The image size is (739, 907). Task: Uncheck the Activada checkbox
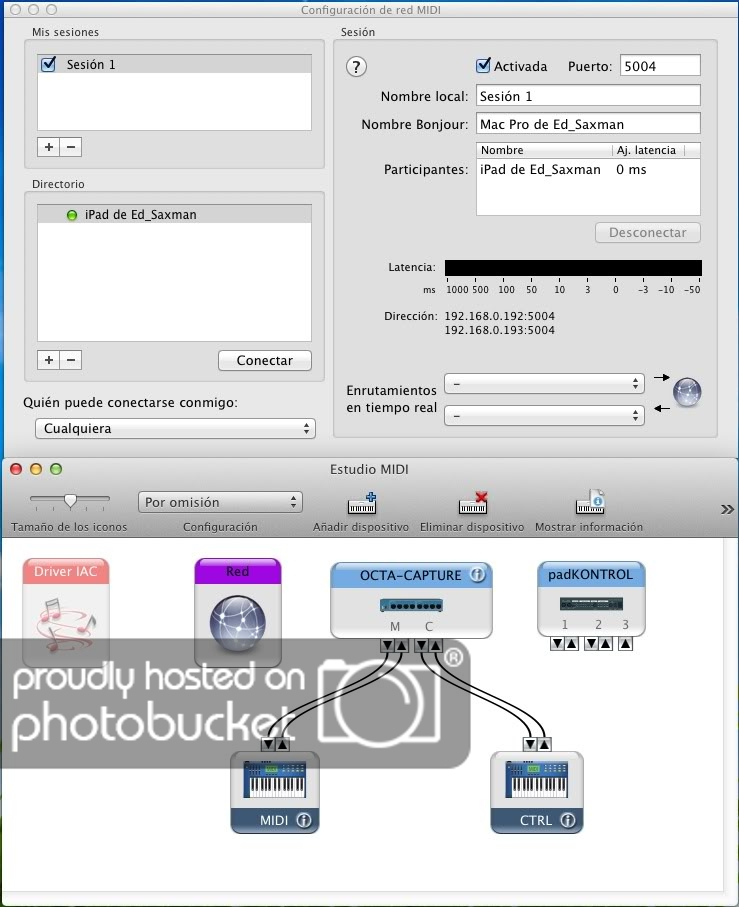(x=483, y=65)
